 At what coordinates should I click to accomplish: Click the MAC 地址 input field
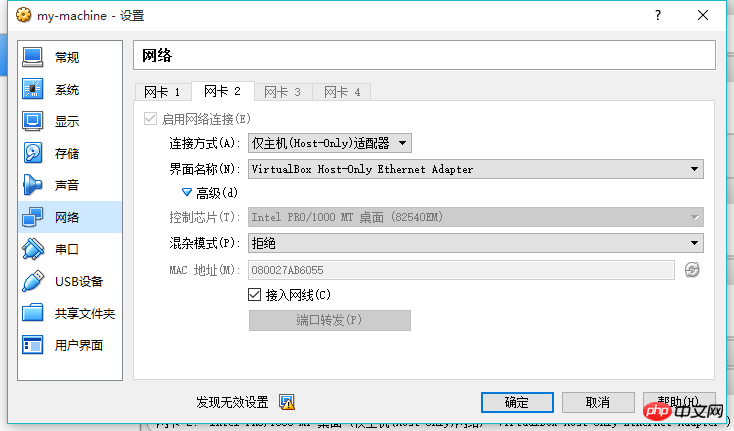[461, 270]
